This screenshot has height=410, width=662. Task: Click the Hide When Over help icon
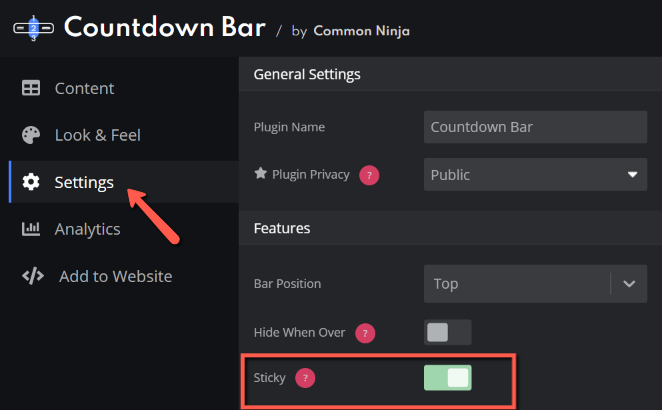tap(365, 333)
